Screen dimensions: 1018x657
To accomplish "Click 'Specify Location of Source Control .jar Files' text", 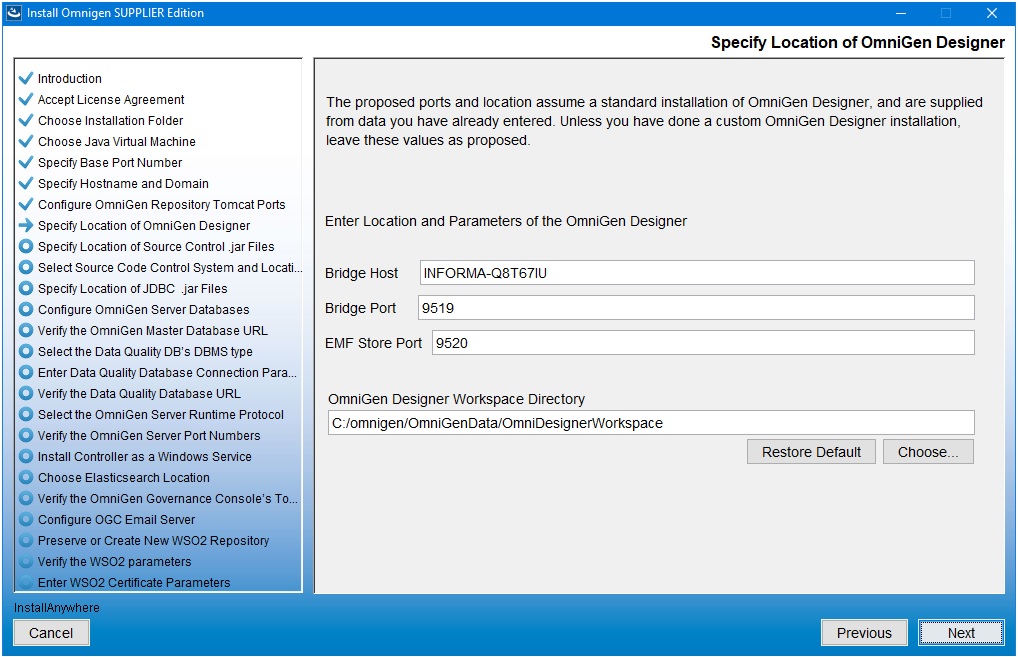I will click(156, 246).
